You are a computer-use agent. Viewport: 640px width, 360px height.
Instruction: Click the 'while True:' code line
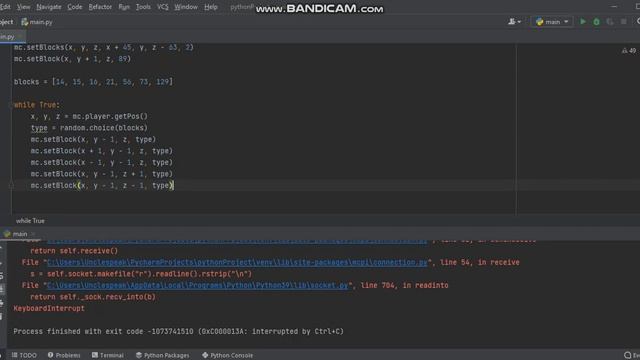pos(37,105)
